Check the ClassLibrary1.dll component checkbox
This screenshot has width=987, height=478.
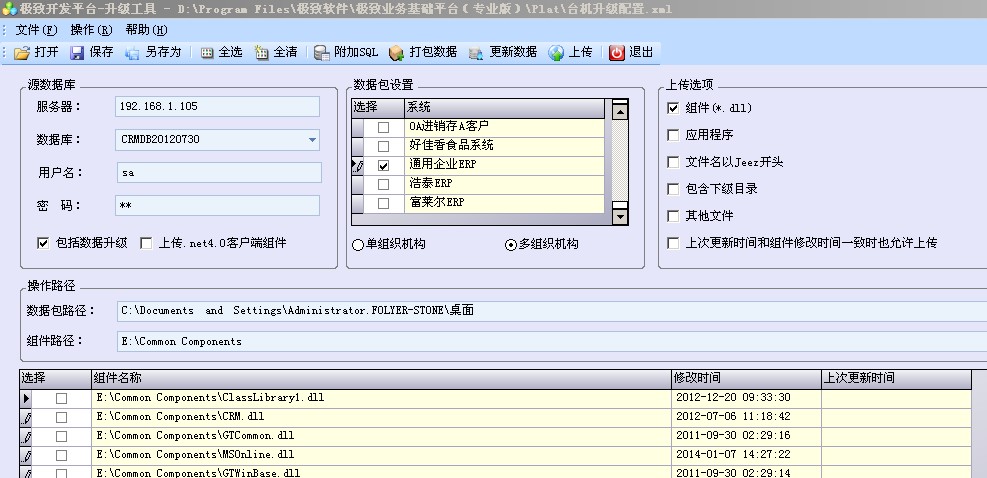tap(61, 399)
